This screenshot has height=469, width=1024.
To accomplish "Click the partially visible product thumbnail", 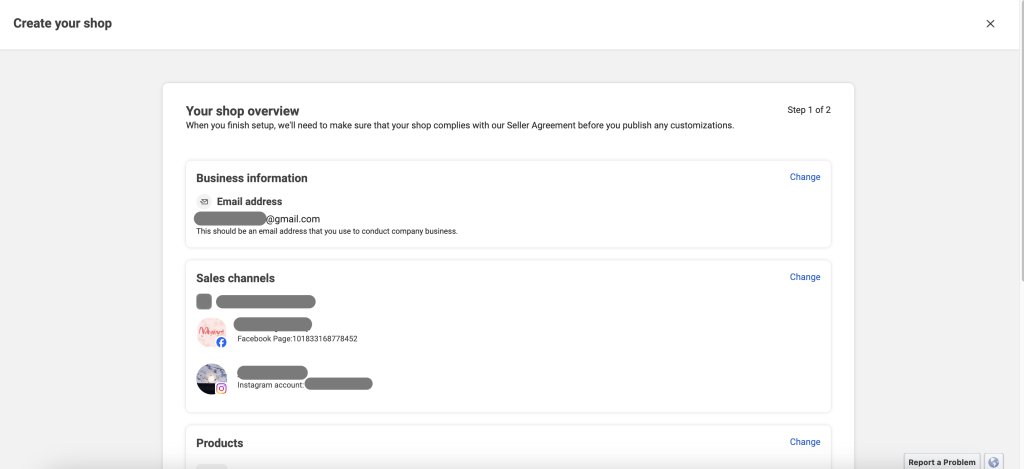I will 211,466.
